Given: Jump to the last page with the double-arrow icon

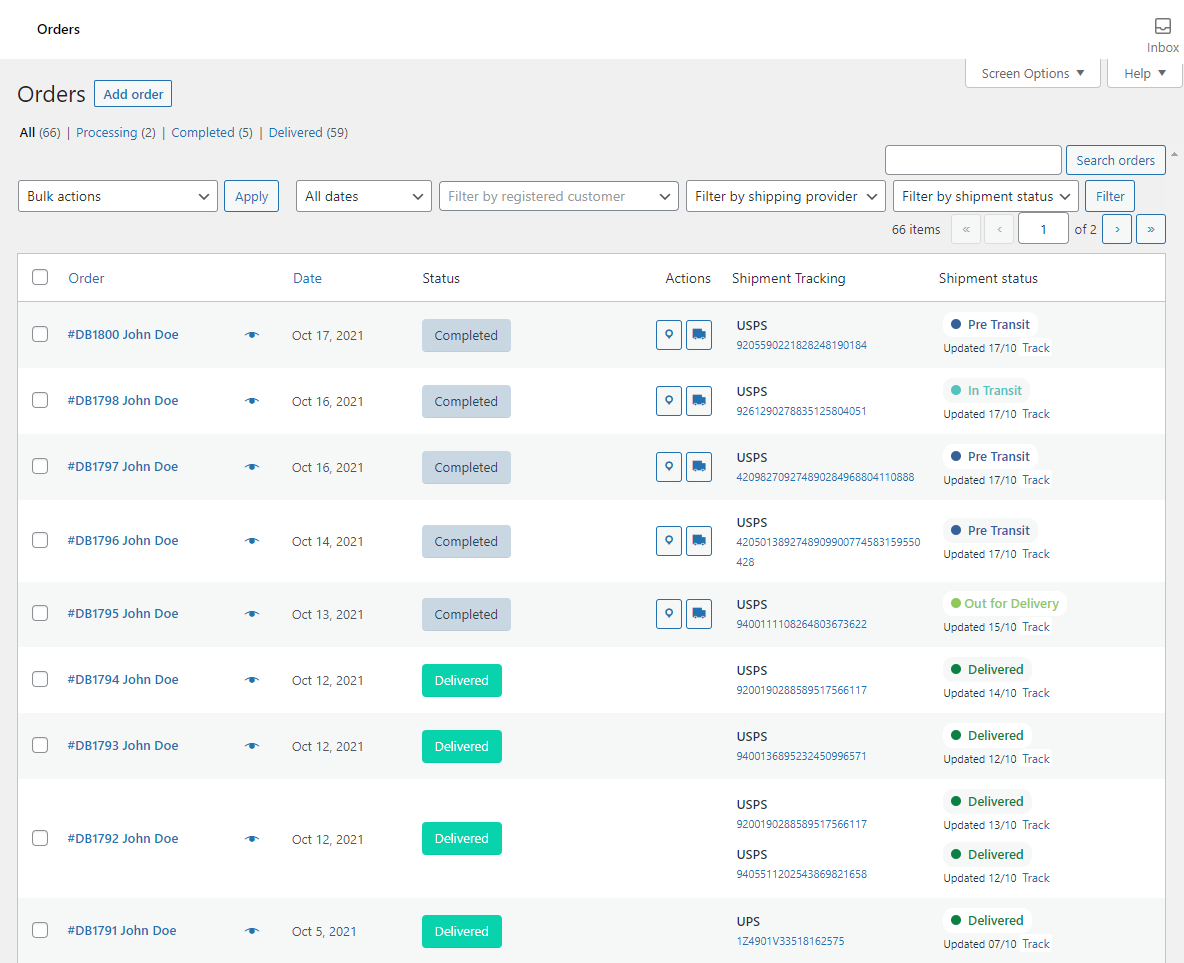Looking at the screenshot, I should pyautogui.click(x=1150, y=229).
